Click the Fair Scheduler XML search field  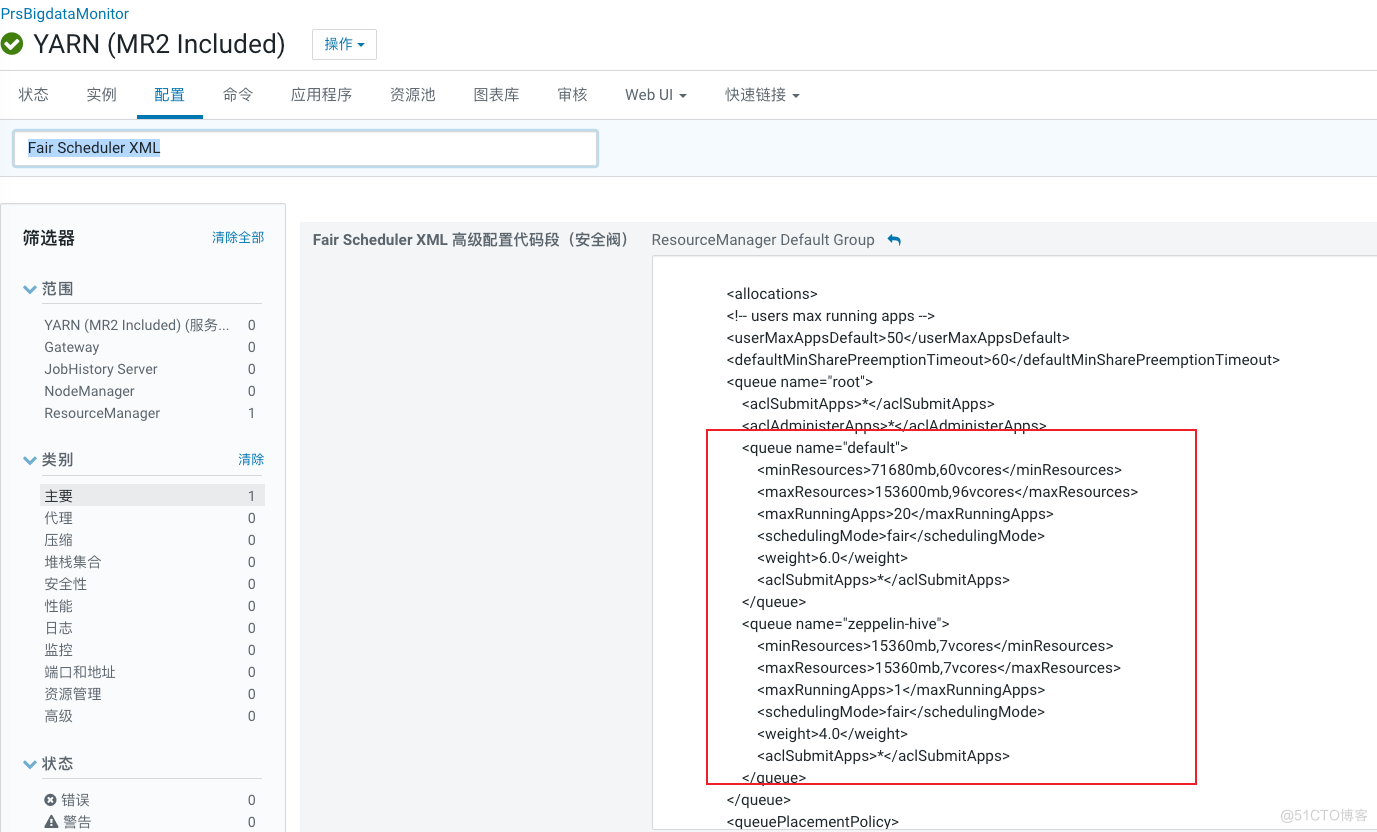pos(305,147)
